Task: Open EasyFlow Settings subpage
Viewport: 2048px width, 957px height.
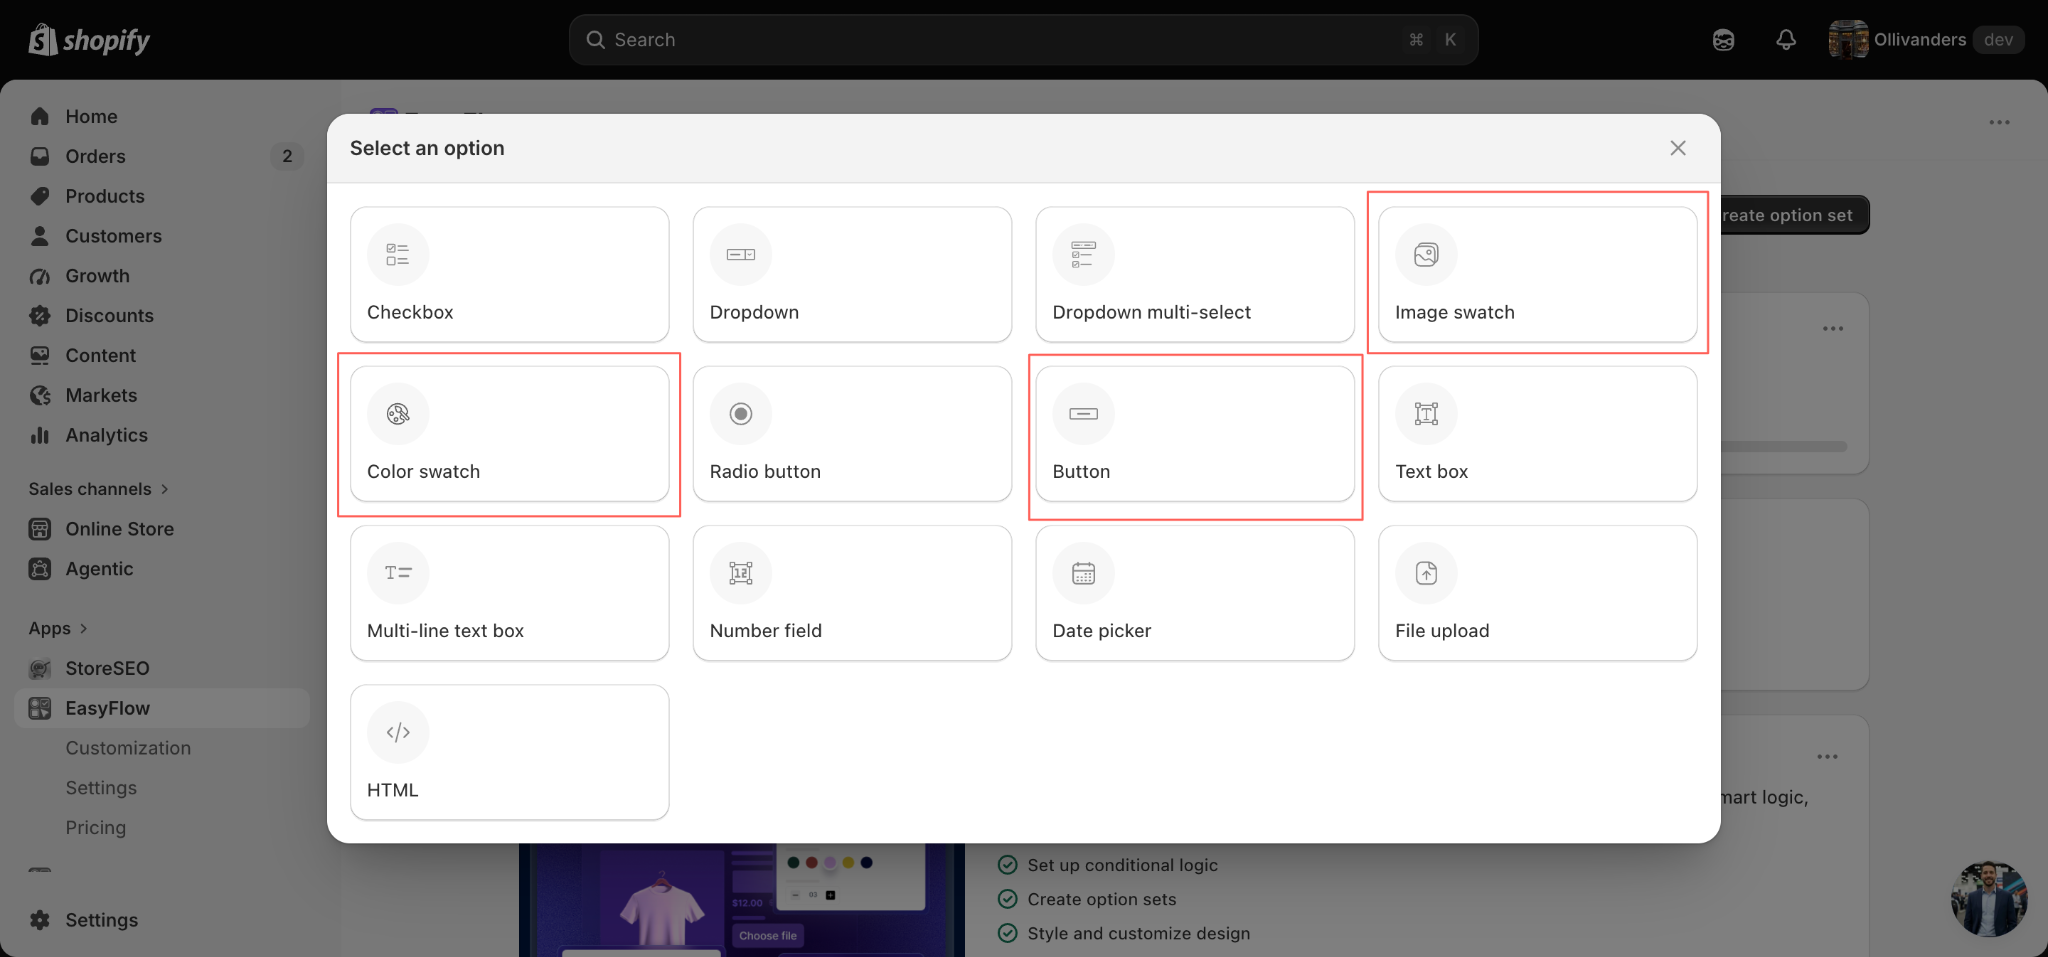Action: (101, 788)
